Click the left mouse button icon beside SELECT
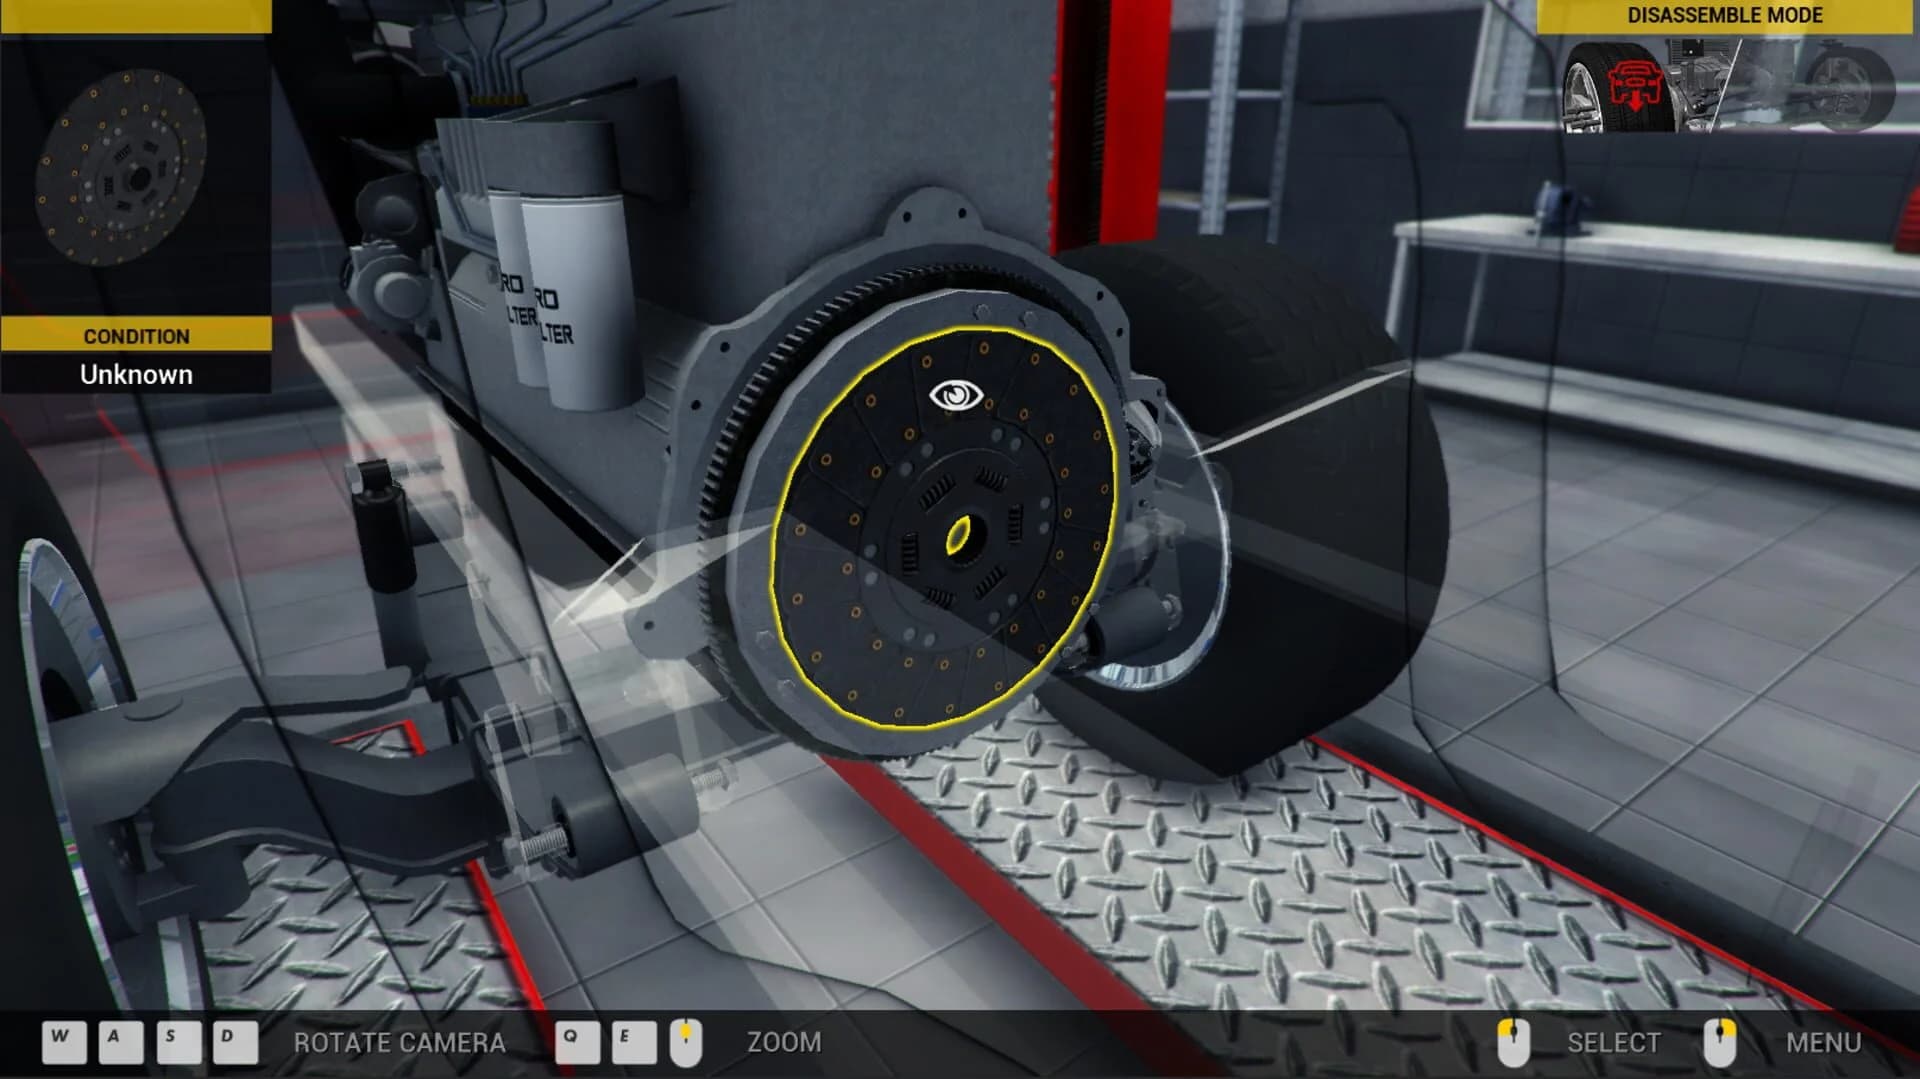This screenshot has width=1920, height=1079. pos(1512,1042)
